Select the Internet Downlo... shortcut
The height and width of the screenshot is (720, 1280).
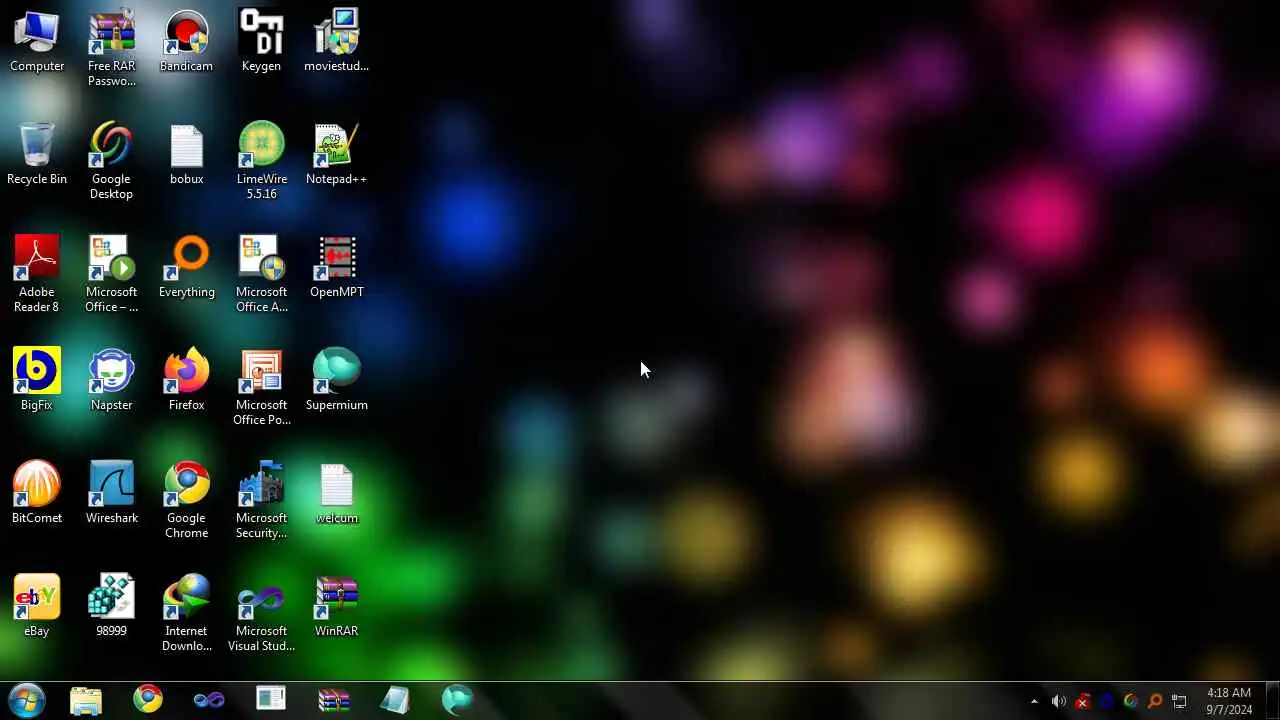point(186,613)
